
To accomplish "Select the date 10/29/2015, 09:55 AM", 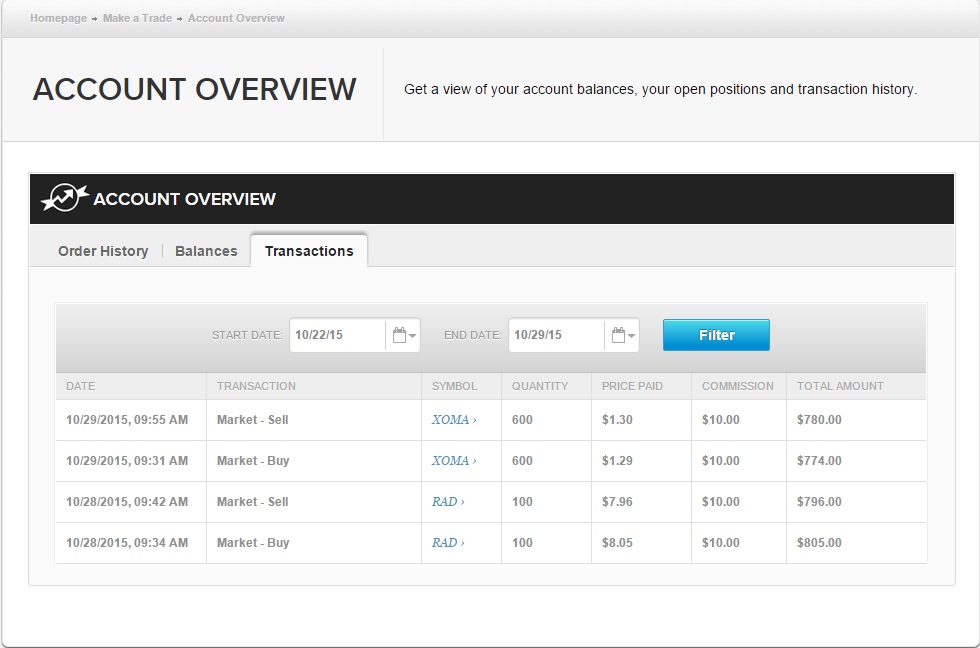I will (x=127, y=420).
